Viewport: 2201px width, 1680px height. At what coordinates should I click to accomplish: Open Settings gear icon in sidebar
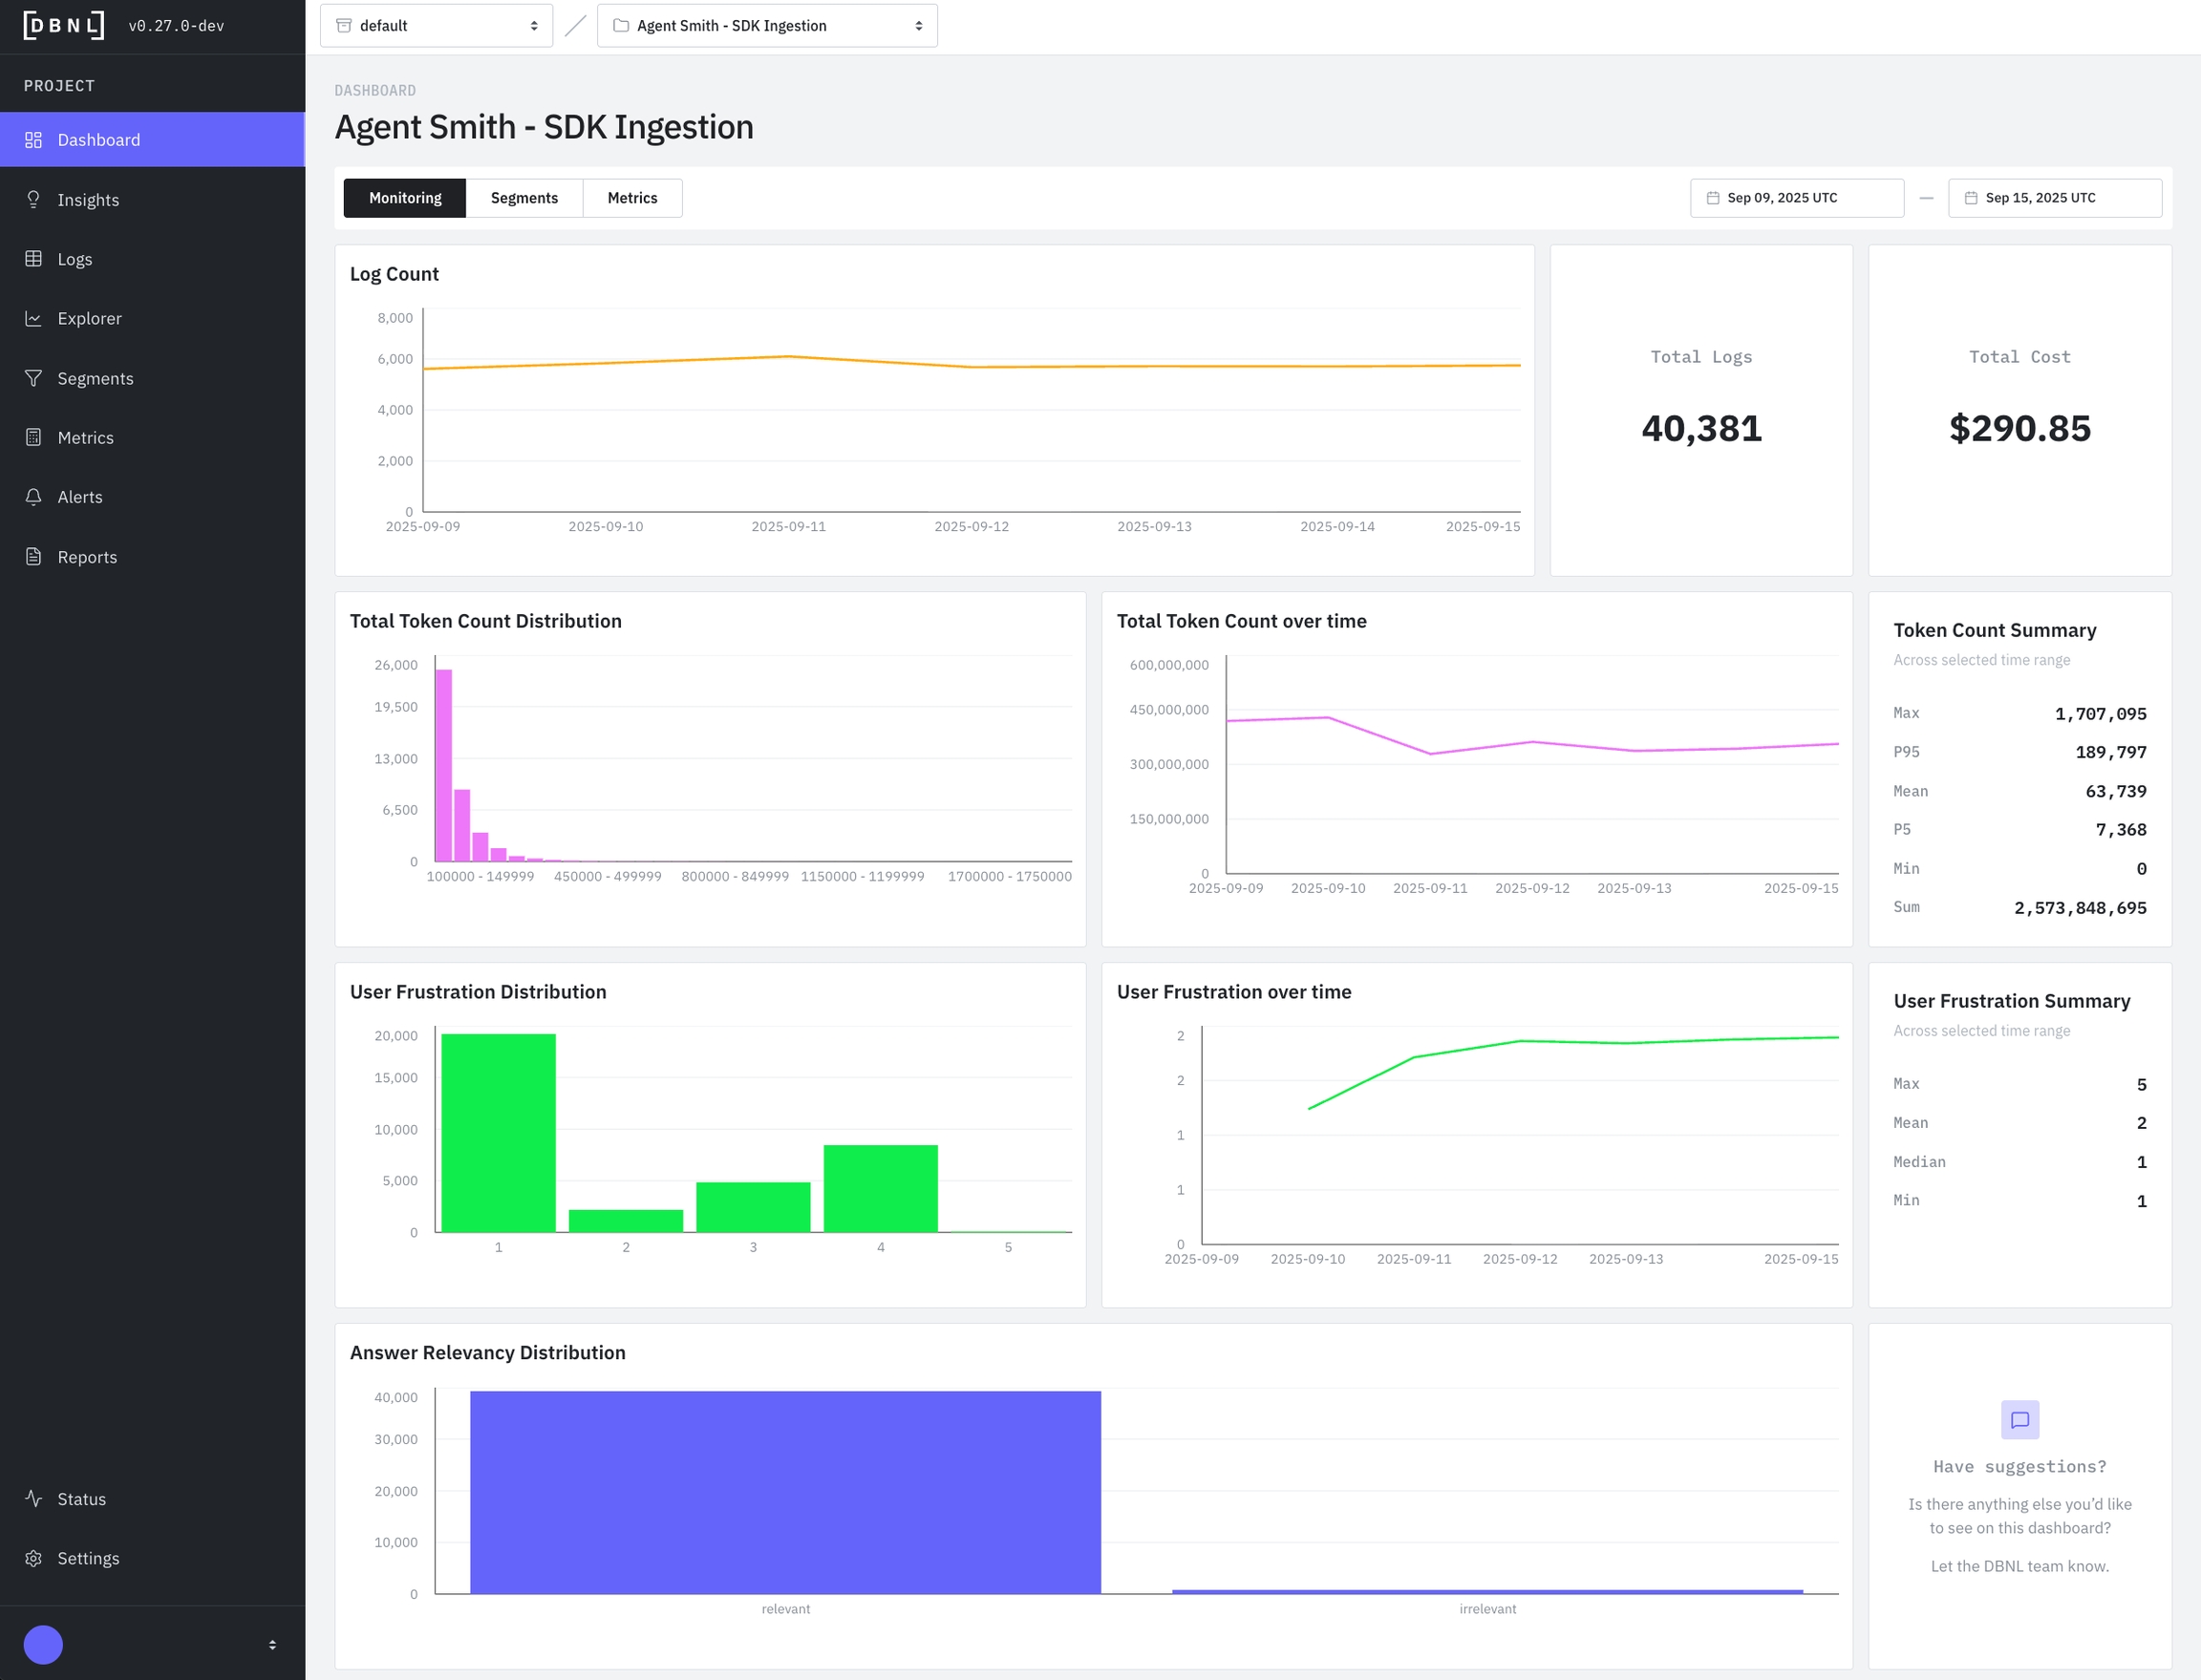point(33,1558)
